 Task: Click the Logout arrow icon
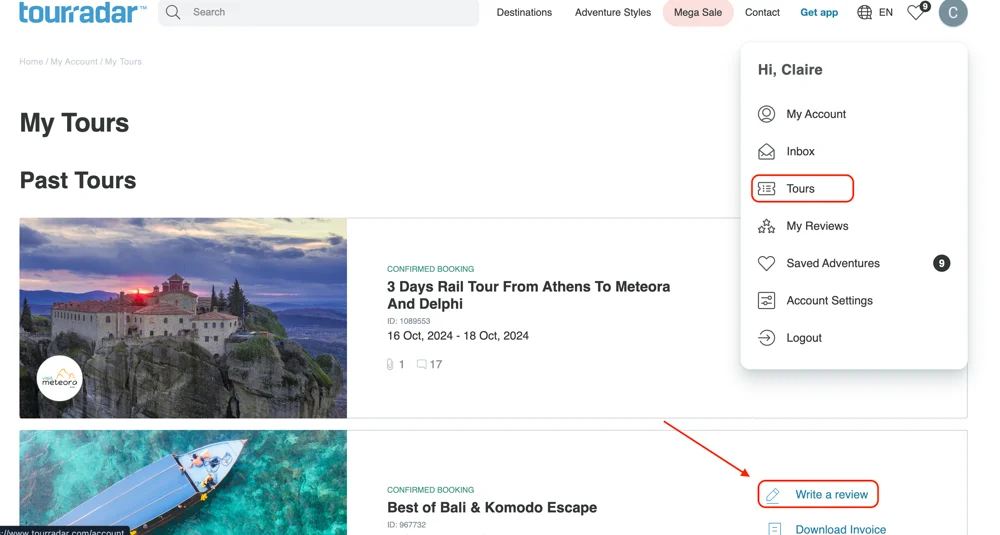(766, 338)
